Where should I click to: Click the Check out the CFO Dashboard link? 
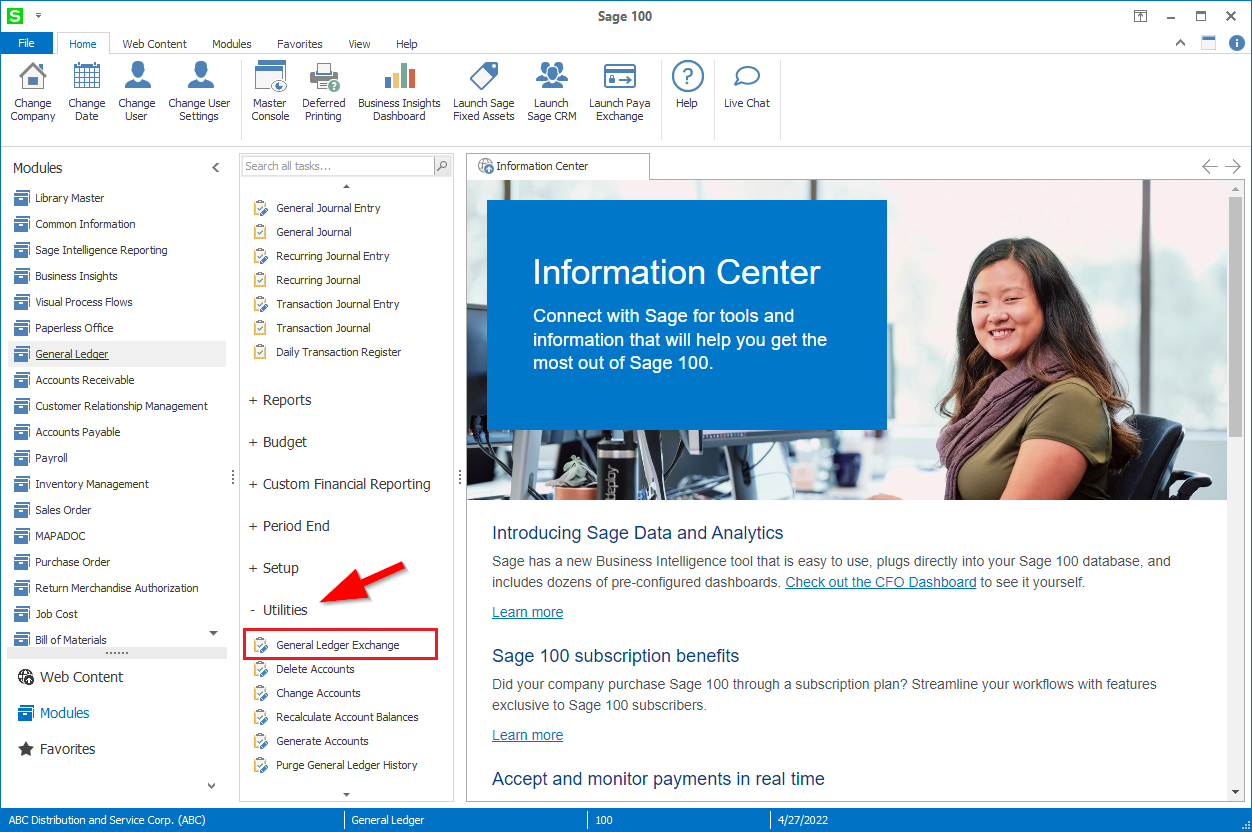point(880,582)
